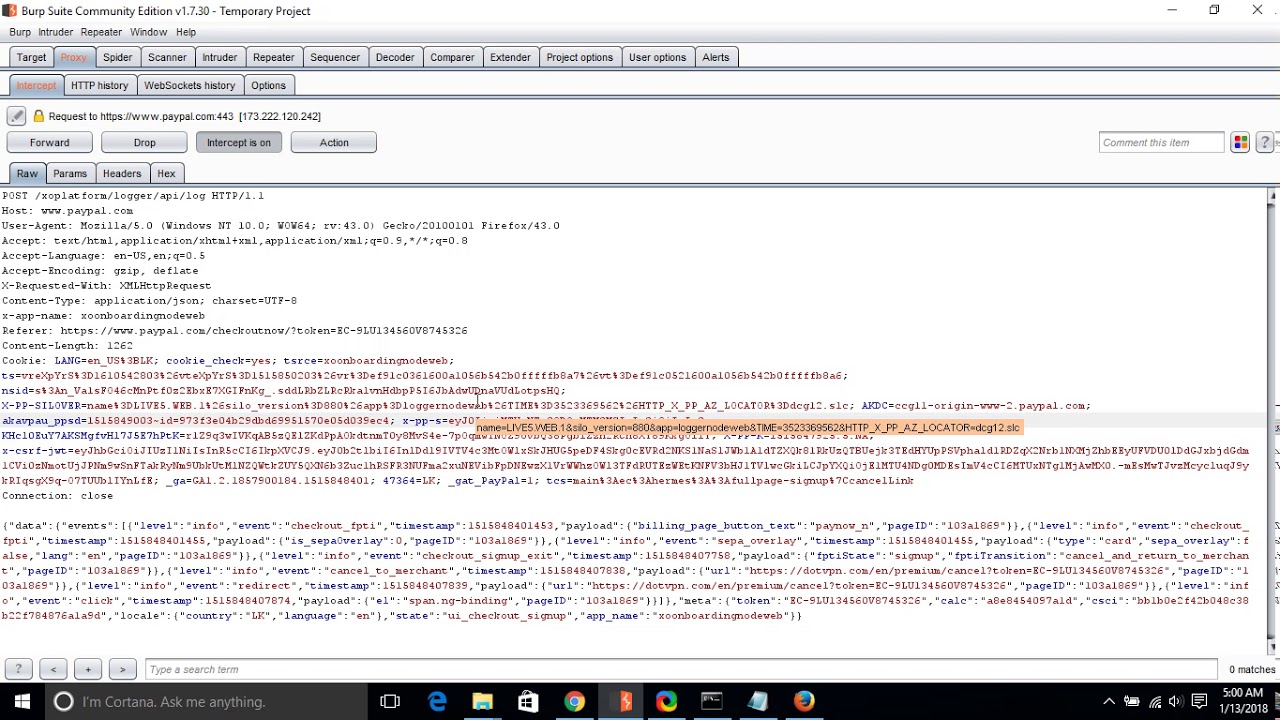Switch to the WebSockets history sub-tab

[189, 85]
